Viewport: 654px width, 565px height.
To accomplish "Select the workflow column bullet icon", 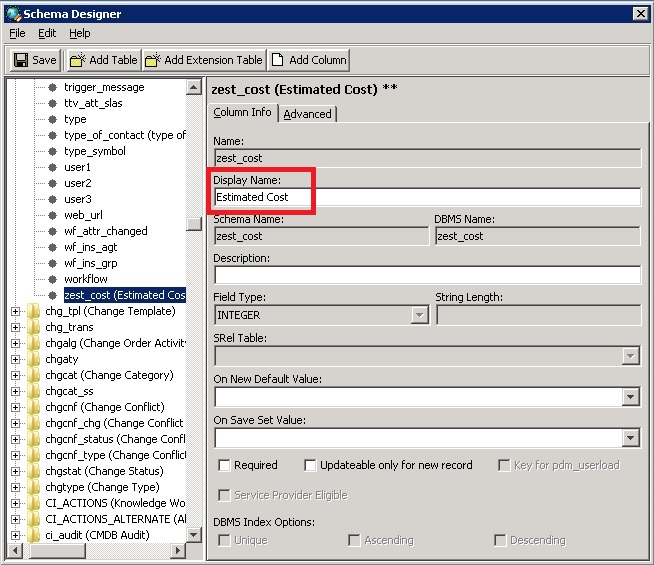I will [52, 279].
